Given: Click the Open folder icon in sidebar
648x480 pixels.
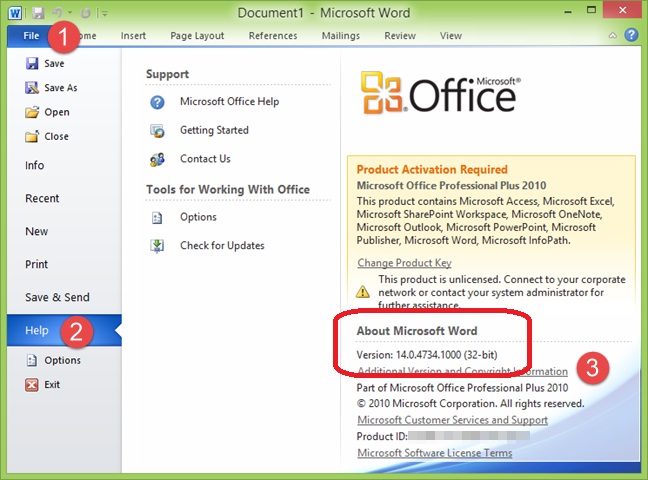Looking at the screenshot, I should click(32, 112).
